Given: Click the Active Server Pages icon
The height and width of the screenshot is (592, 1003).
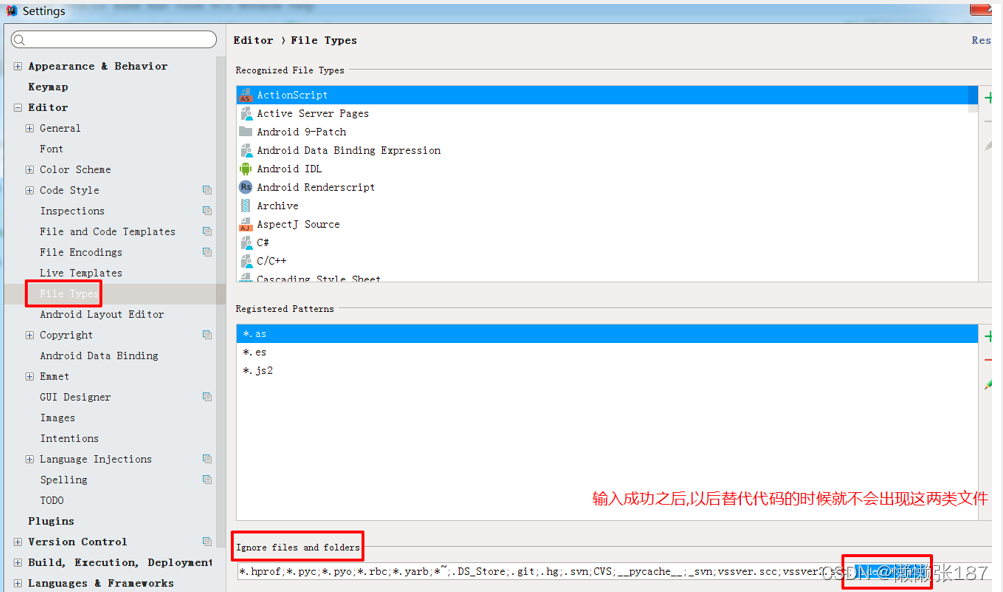Looking at the screenshot, I should (246, 114).
